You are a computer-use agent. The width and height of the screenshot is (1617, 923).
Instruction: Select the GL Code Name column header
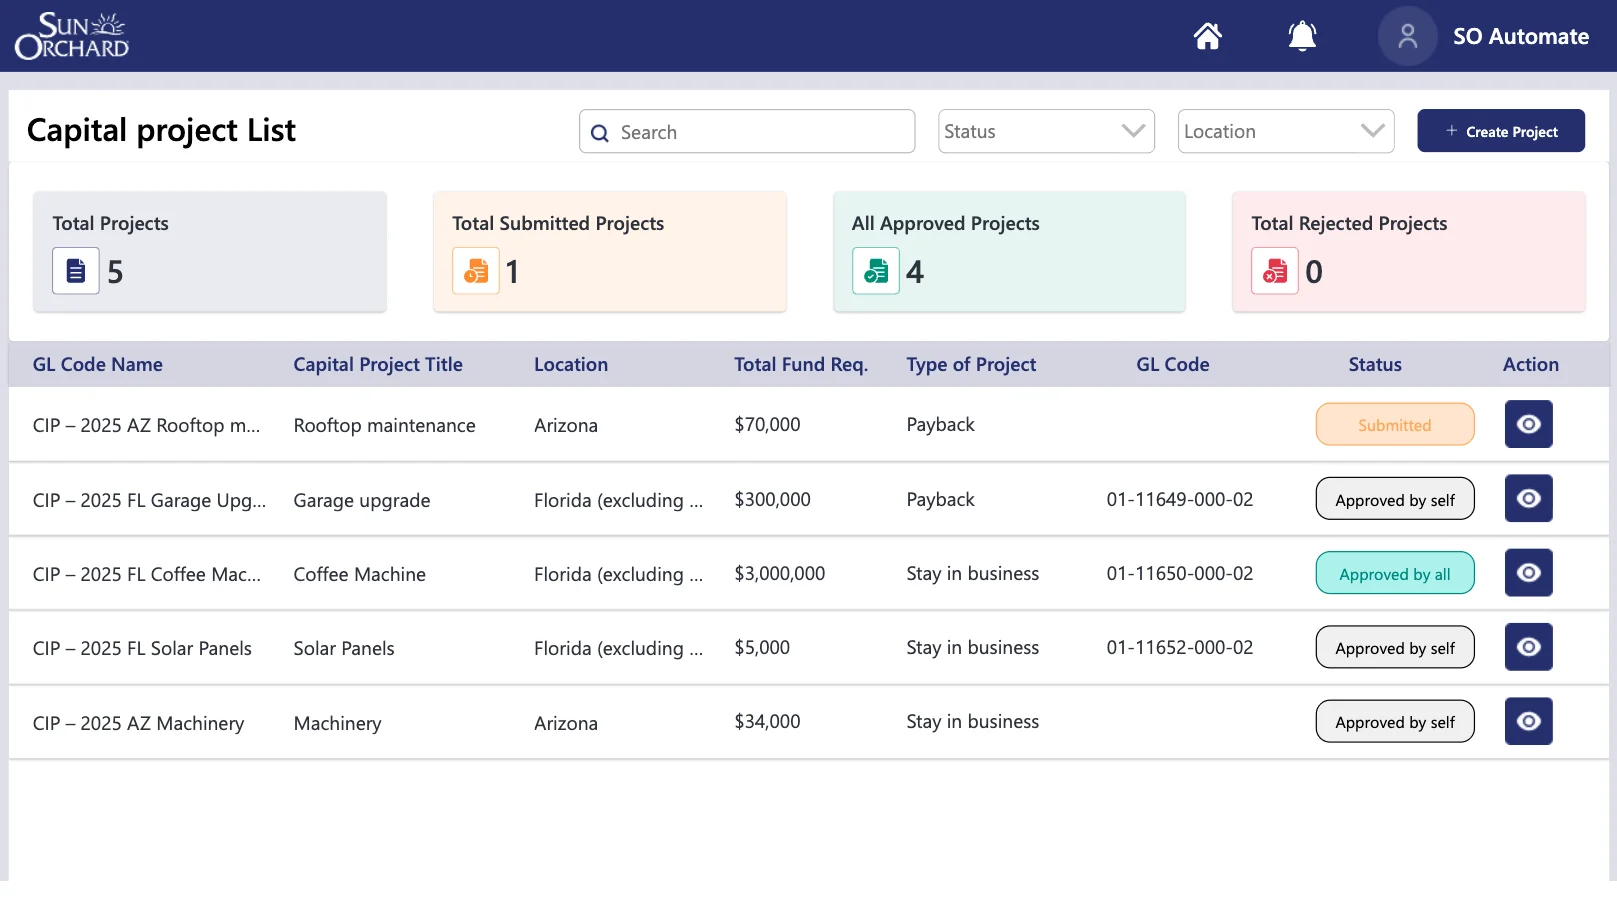97,364
